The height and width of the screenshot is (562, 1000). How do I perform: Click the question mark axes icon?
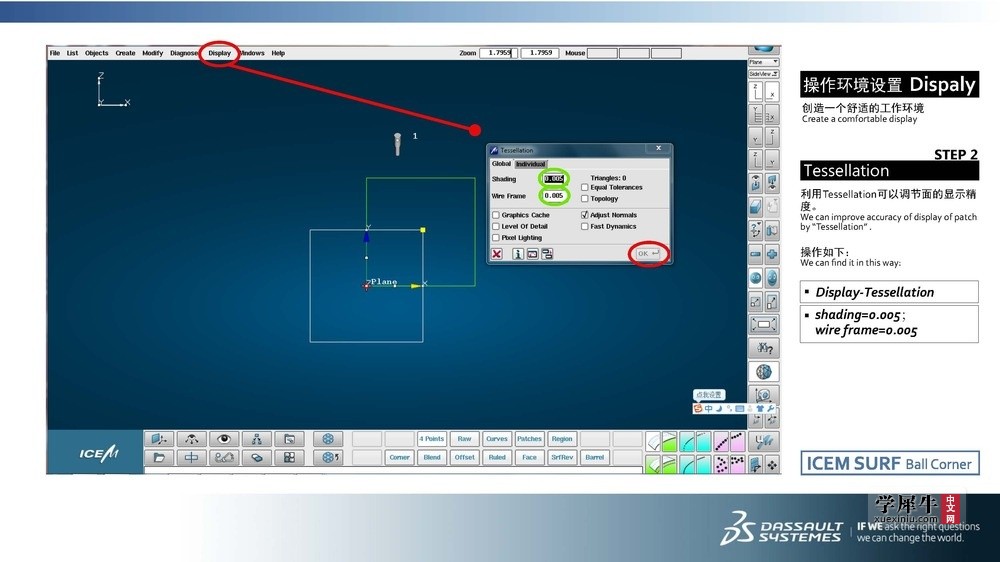pos(755,230)
